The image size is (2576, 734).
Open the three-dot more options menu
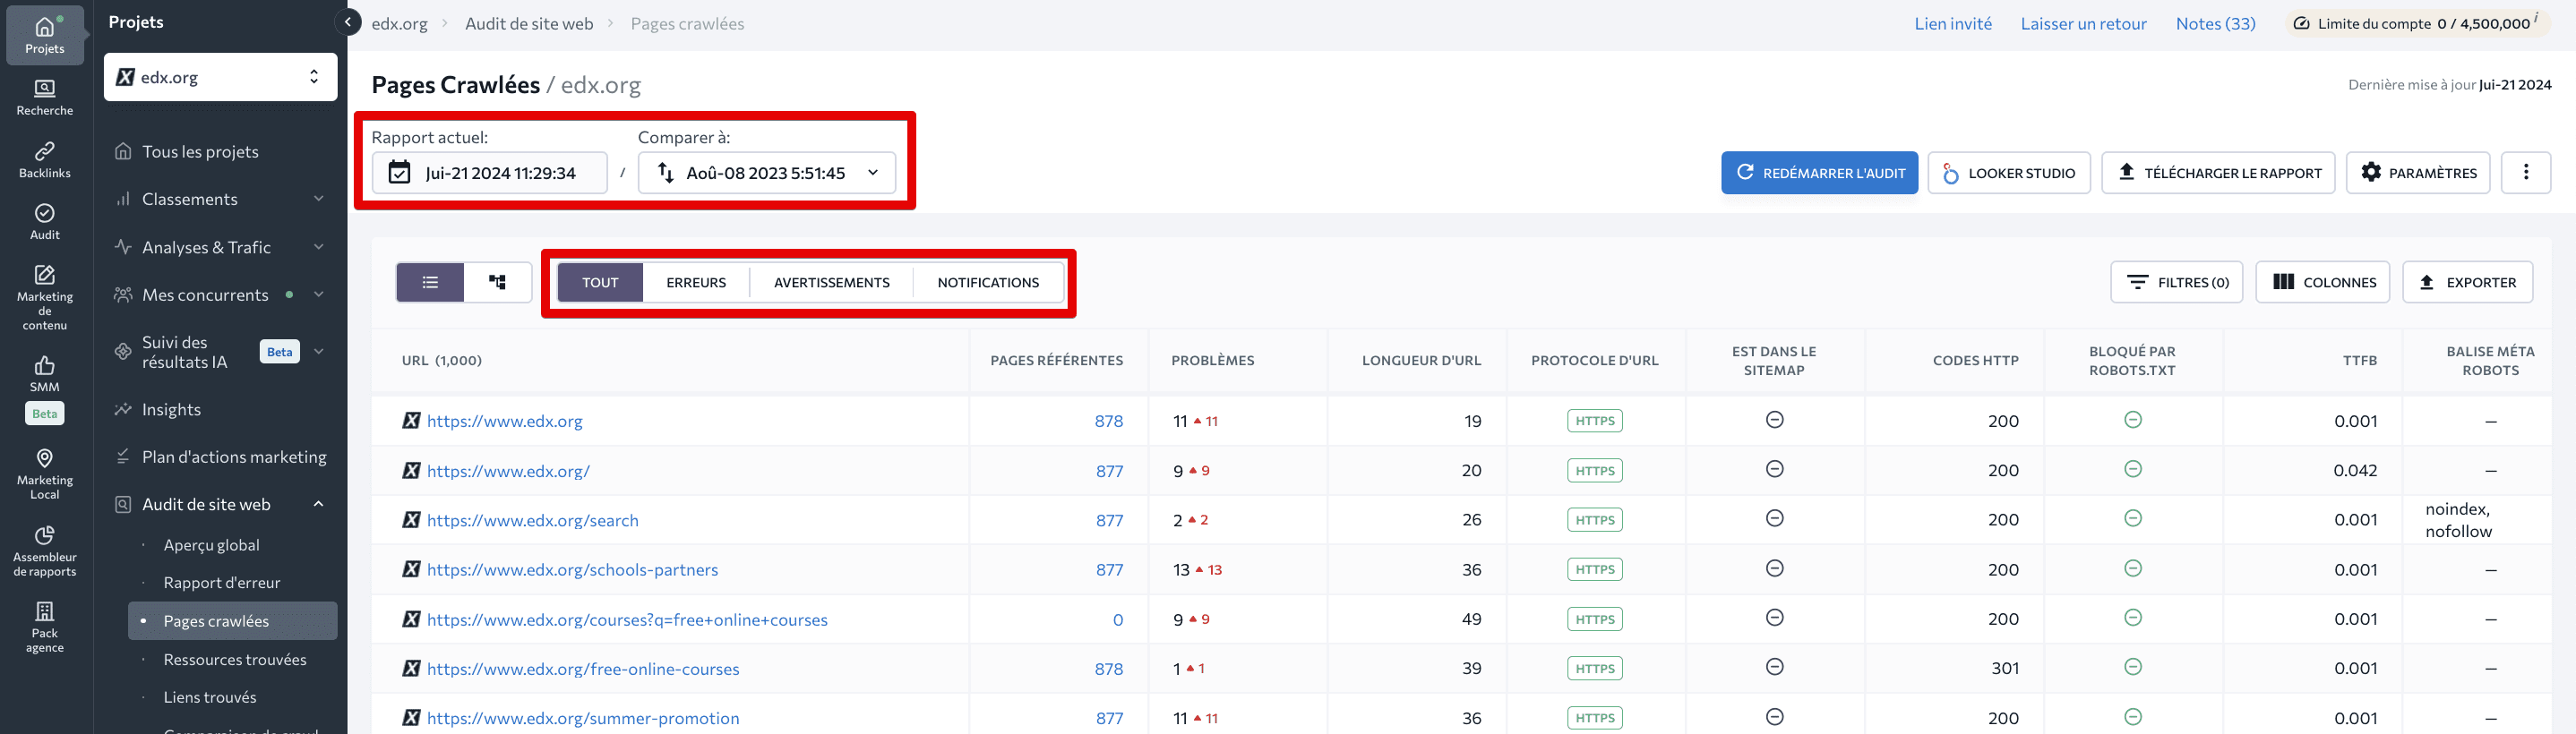coord(2525,172)
